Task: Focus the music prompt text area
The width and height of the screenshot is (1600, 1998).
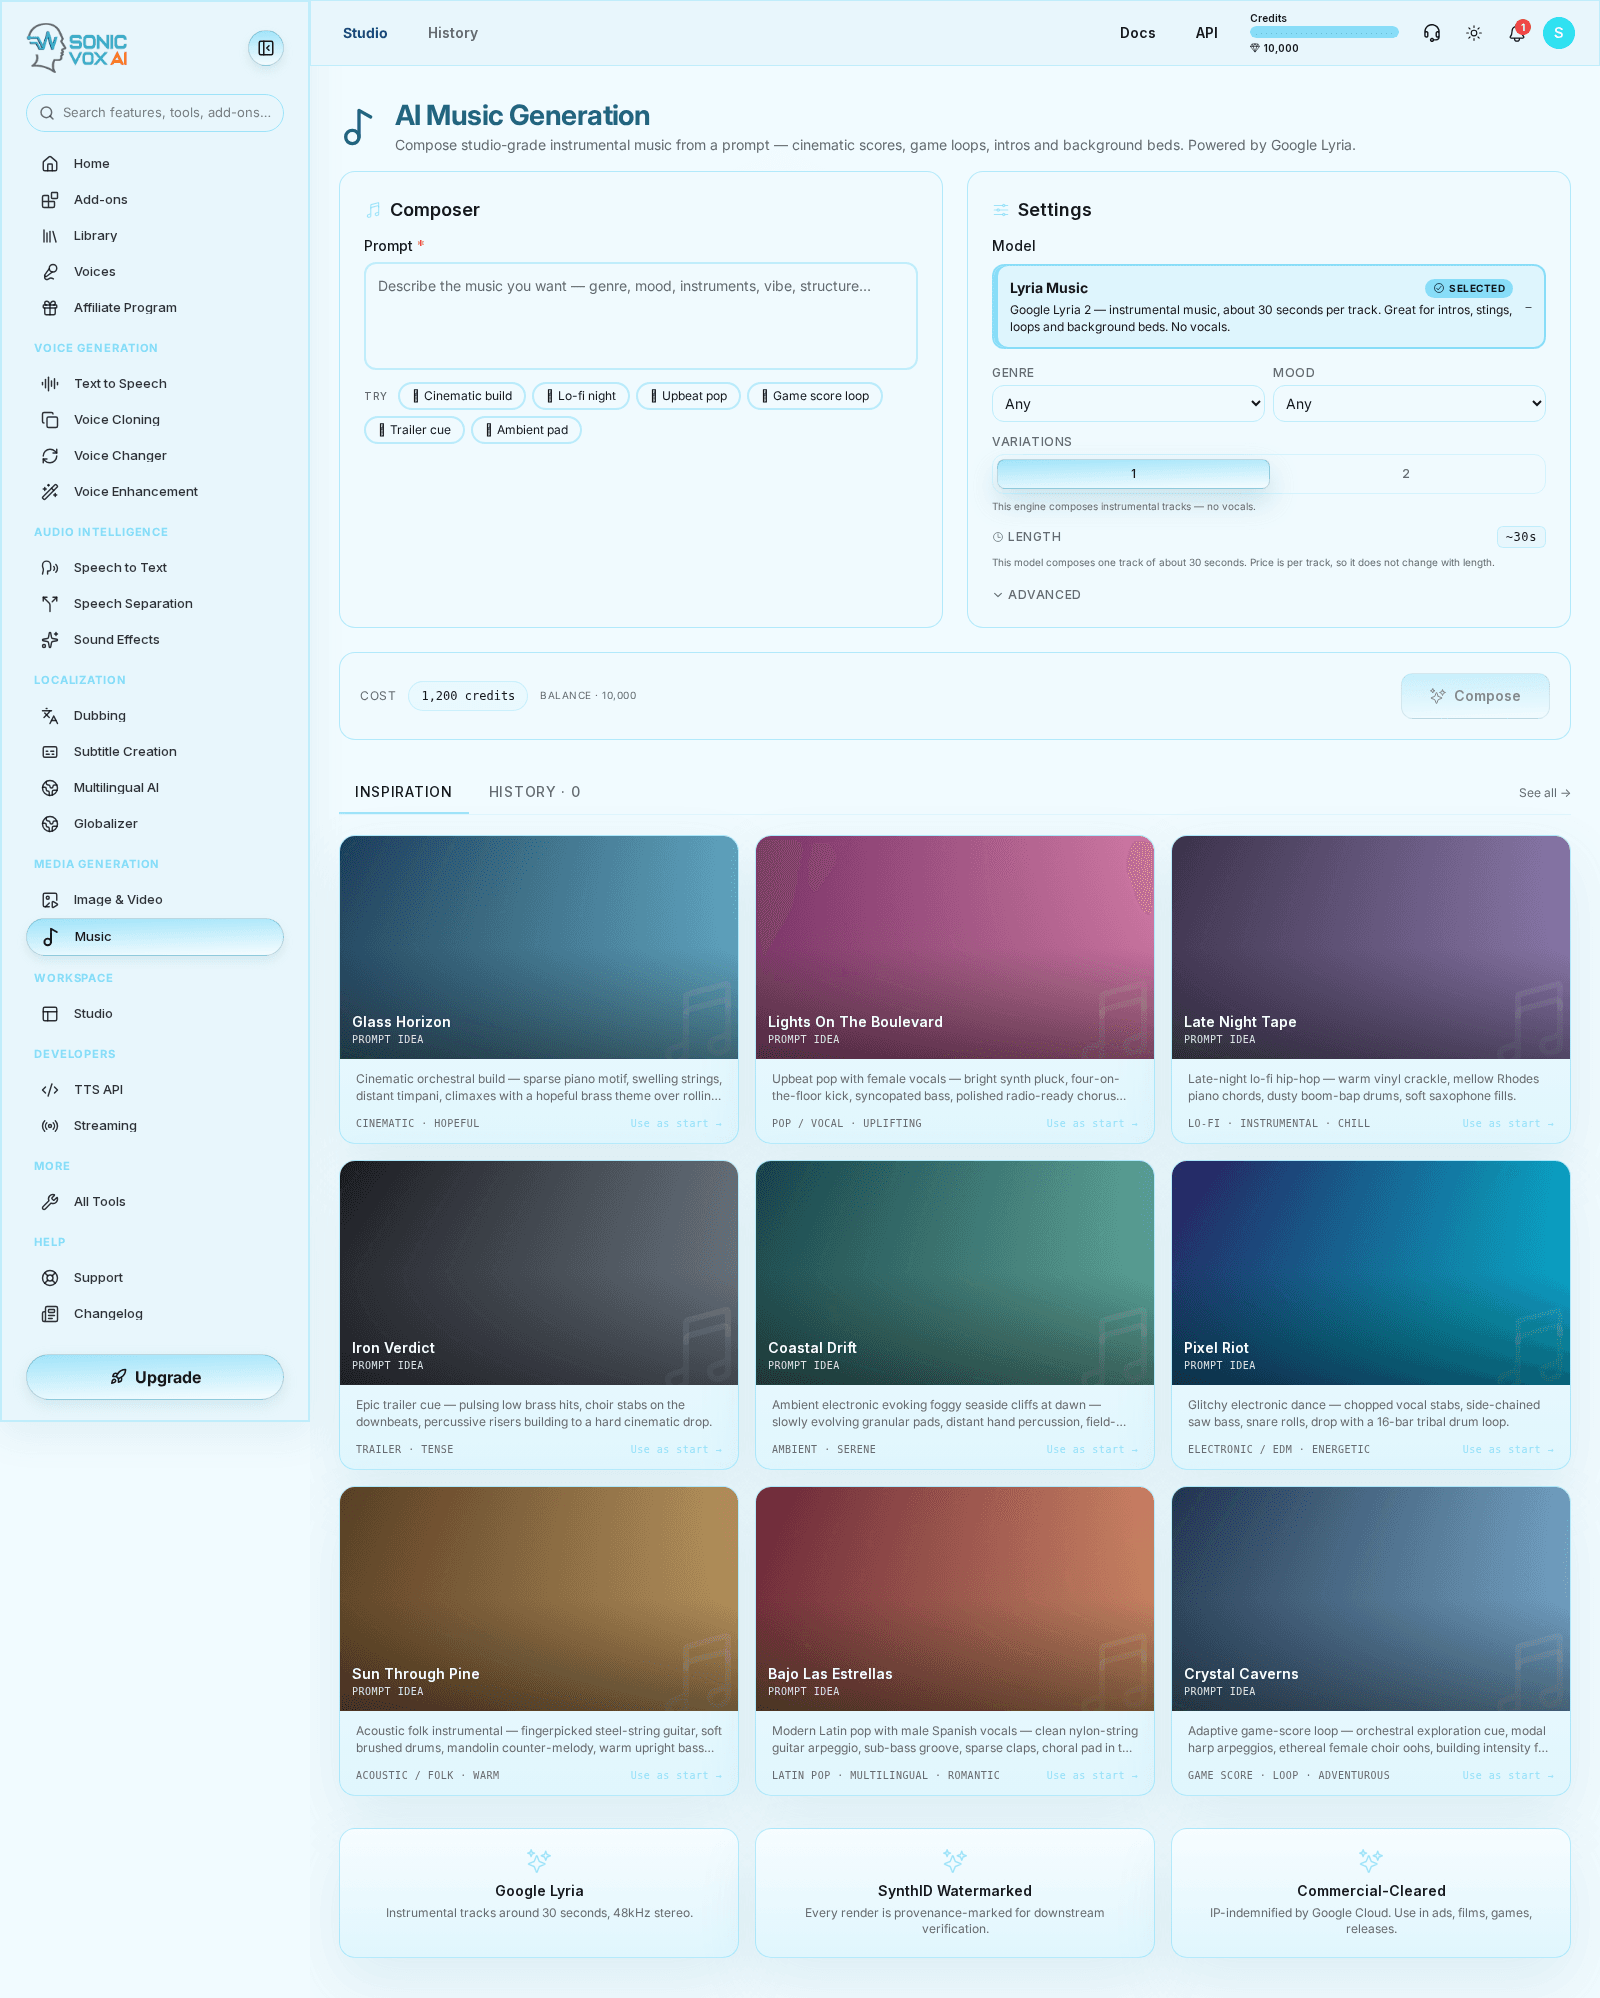Action: pyautogui.click(x=641, y=316)
